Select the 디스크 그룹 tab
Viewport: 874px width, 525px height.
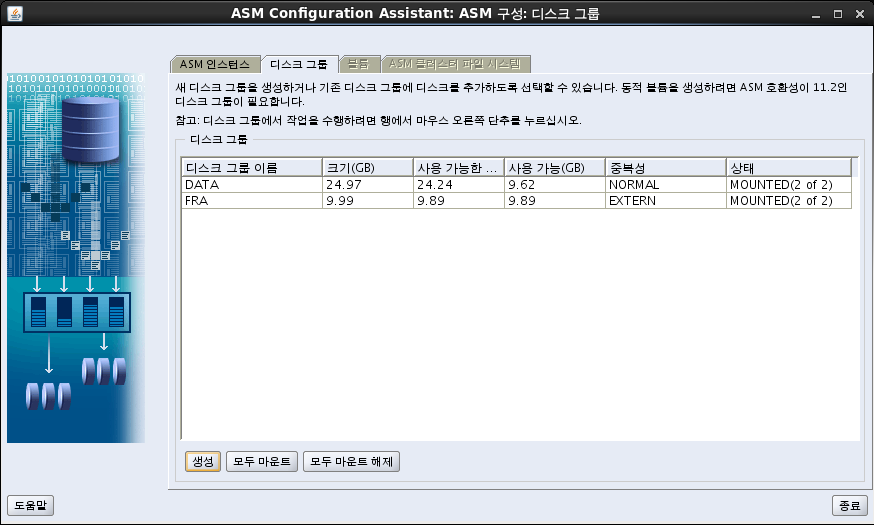coord(300,64)
